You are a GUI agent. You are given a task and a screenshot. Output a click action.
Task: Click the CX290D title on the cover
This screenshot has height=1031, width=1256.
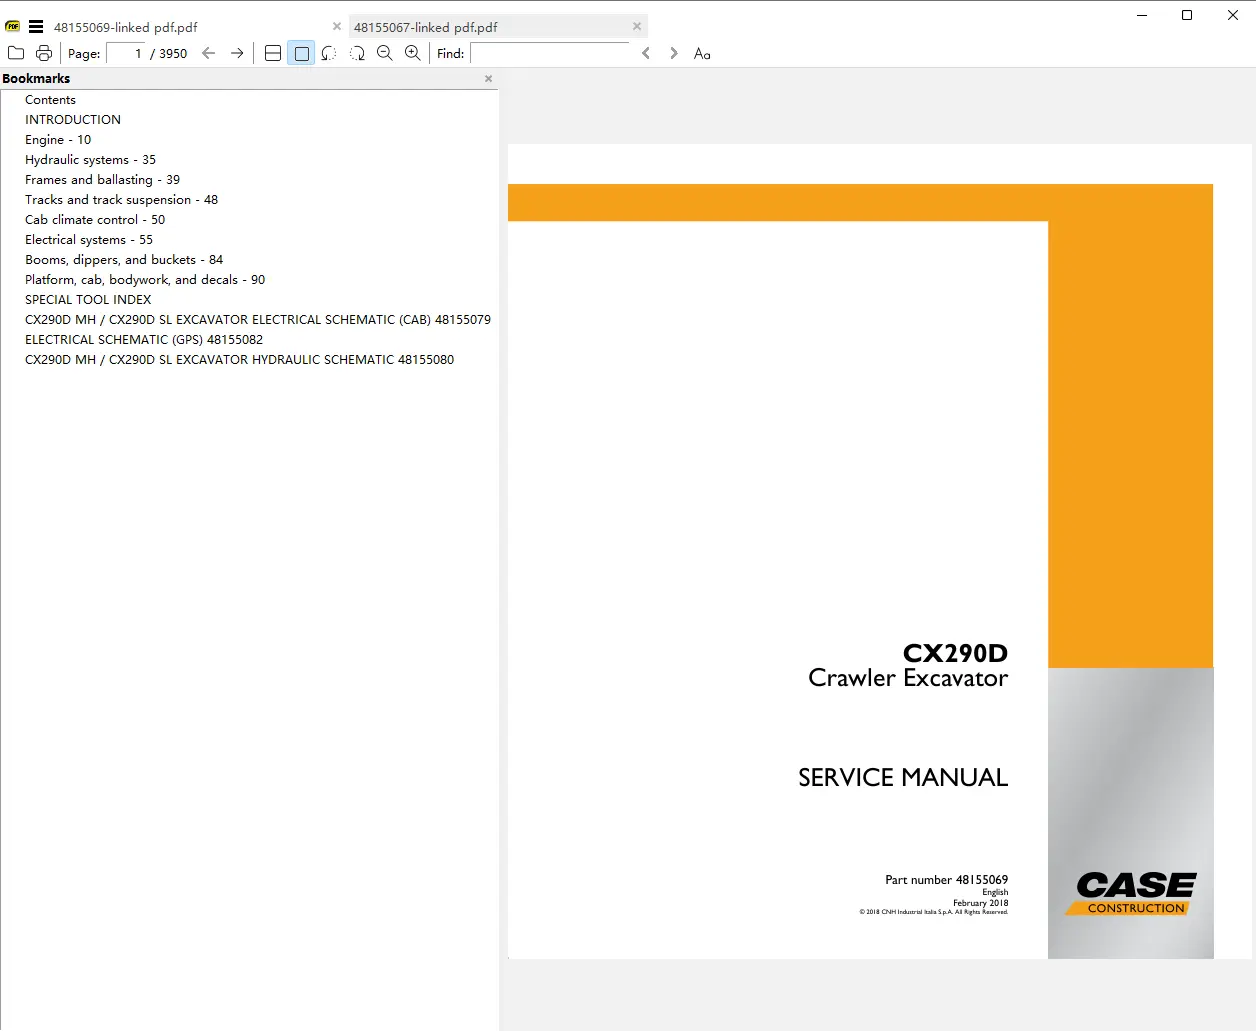click(x=955, y=653)
